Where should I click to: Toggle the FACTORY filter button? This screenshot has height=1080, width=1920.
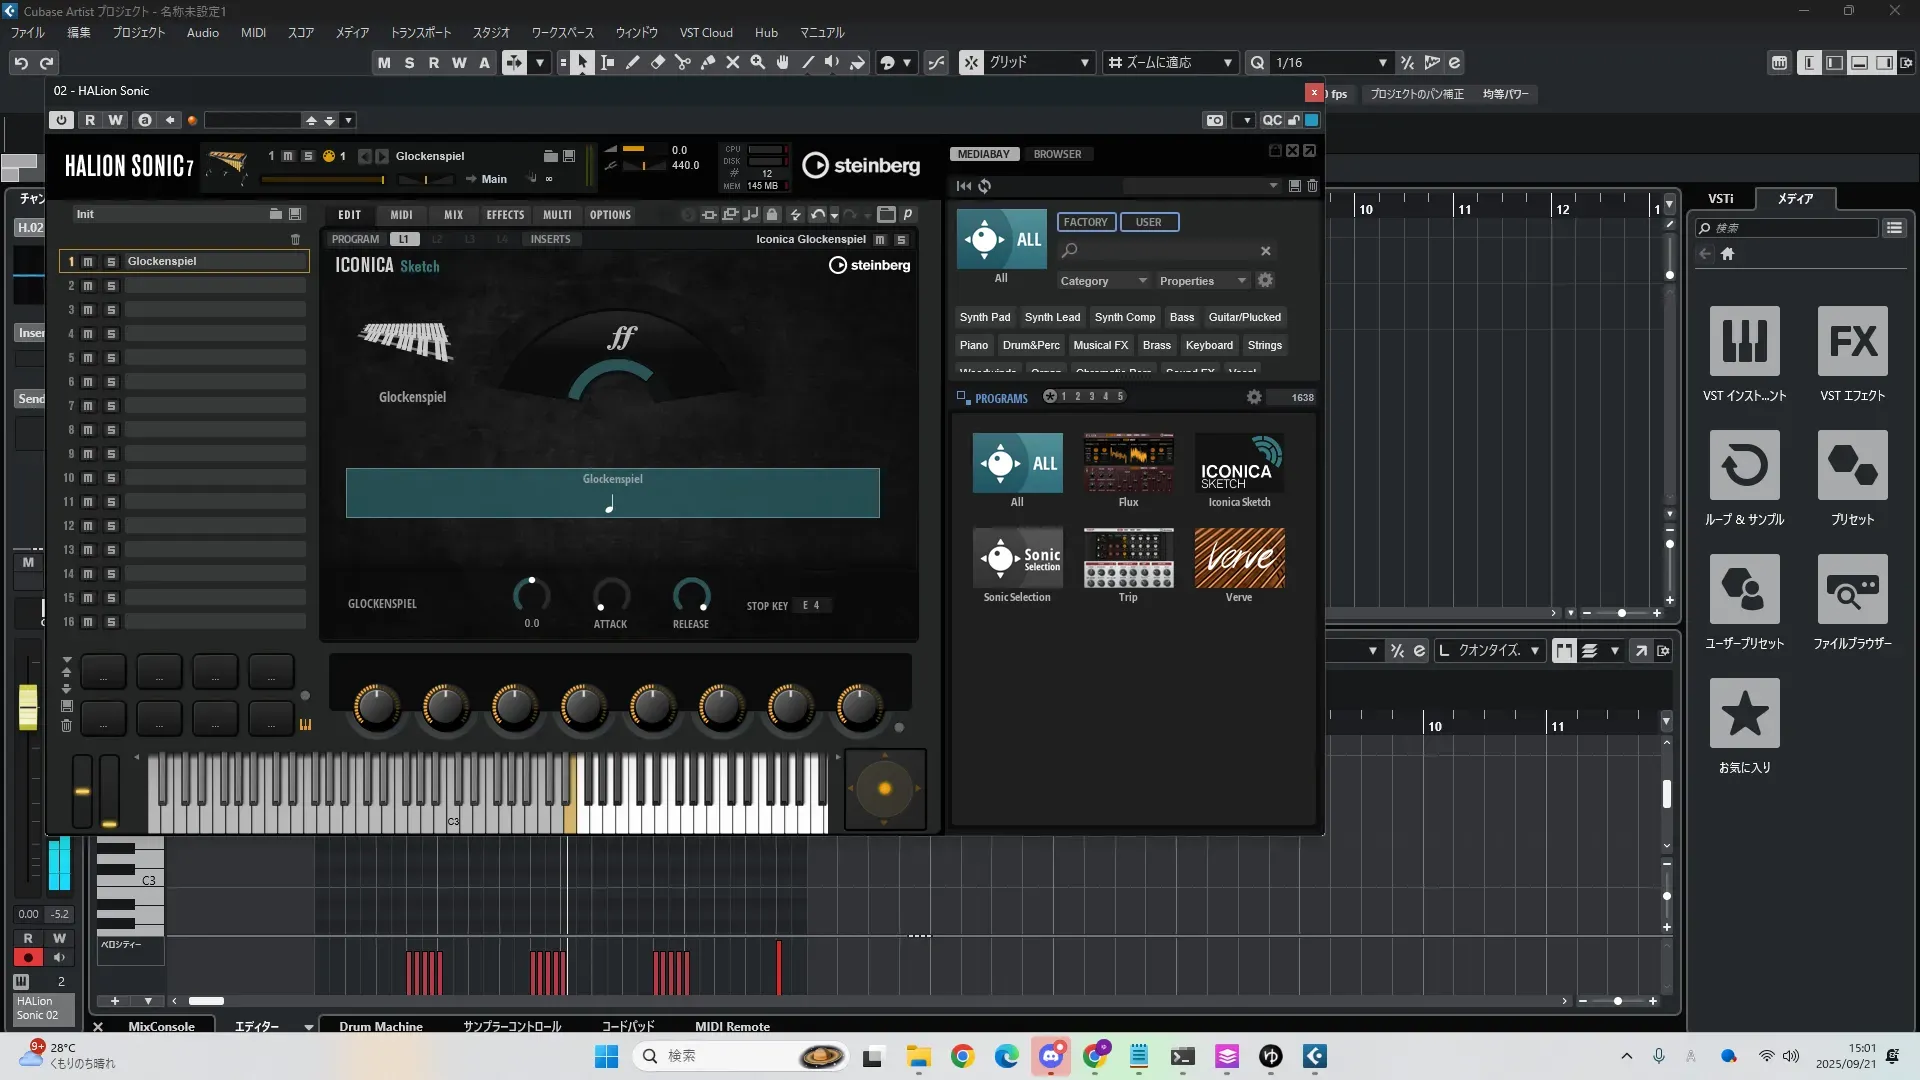[x=1085, y=222]
